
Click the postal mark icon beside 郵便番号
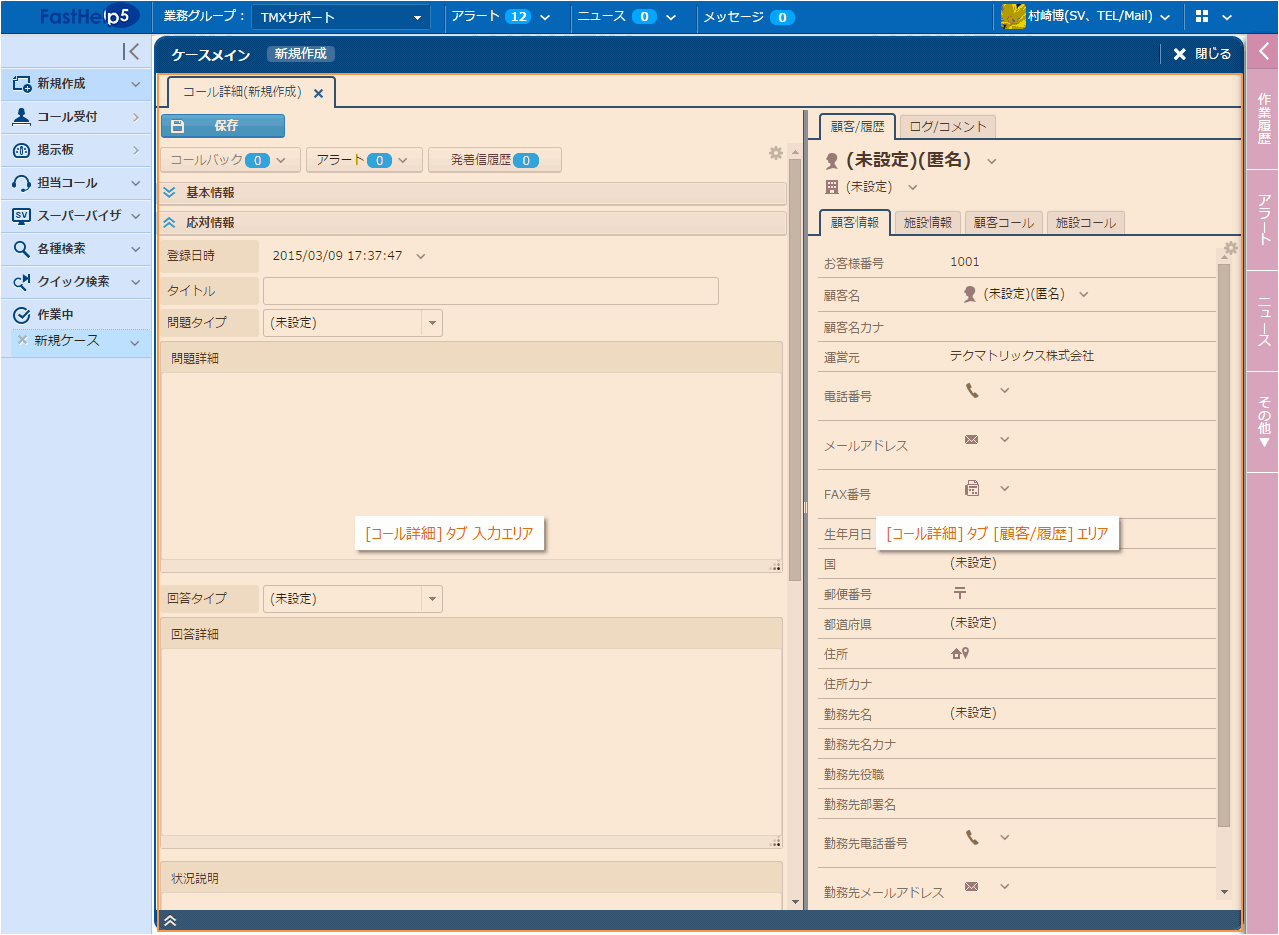point(959,593)
